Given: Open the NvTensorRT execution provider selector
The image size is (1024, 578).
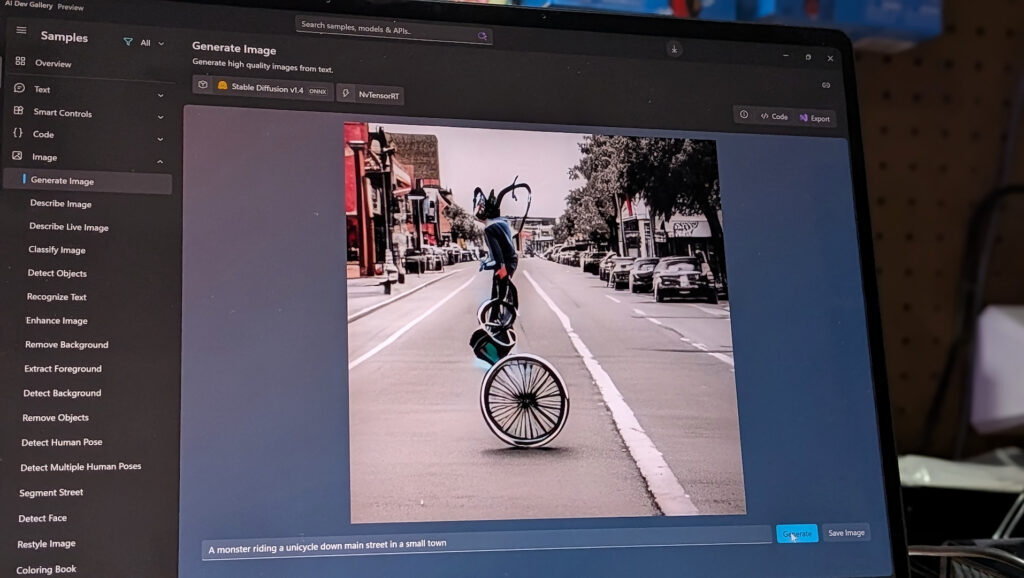Looking at the screenshot, I should tap(370, 94).
